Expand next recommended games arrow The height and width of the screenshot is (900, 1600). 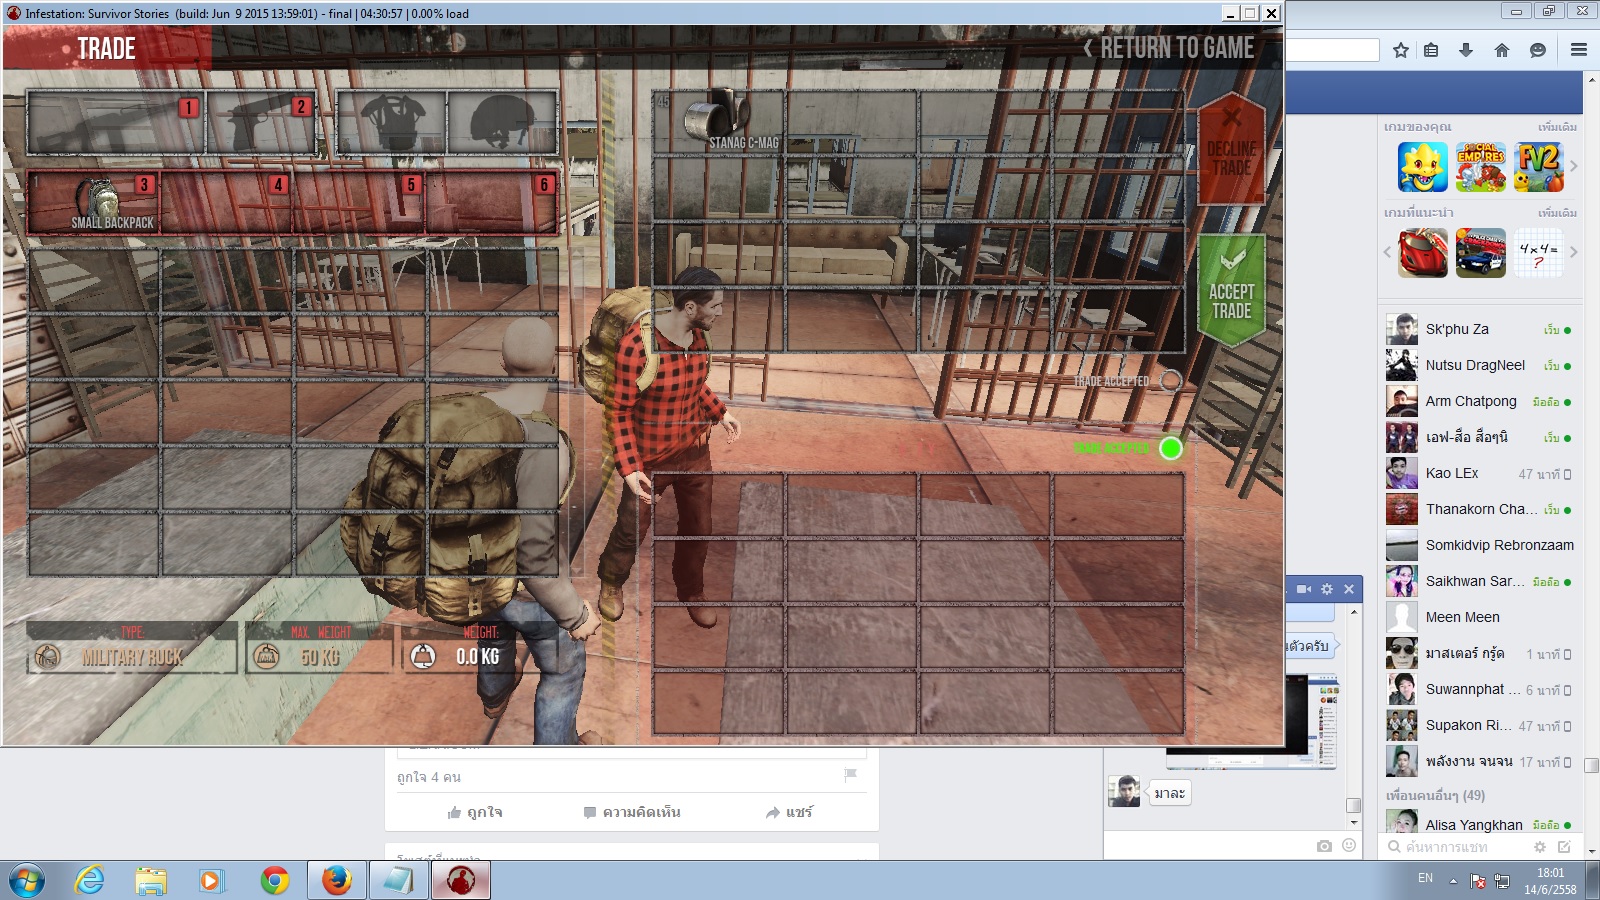pos(1573,252)
